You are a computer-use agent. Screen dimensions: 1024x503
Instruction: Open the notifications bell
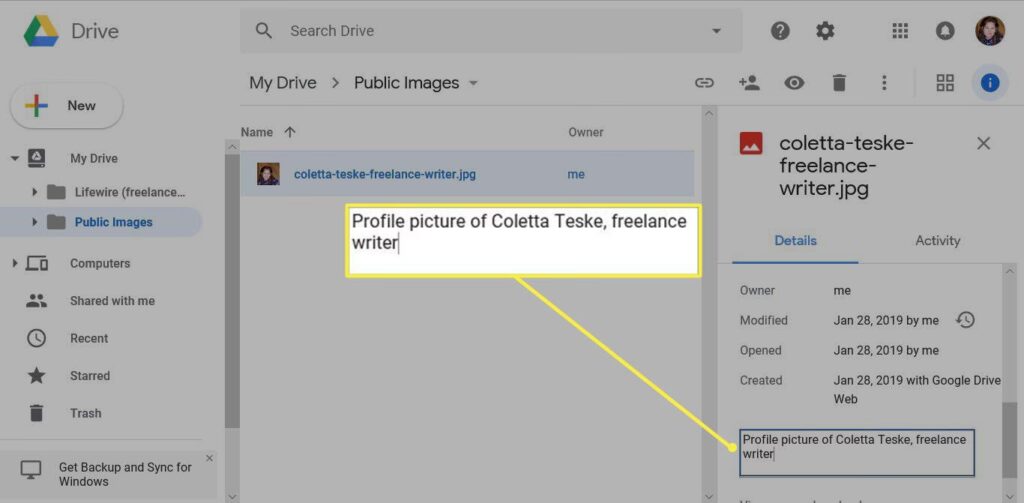pyautogui.click(x=945, y=31)
